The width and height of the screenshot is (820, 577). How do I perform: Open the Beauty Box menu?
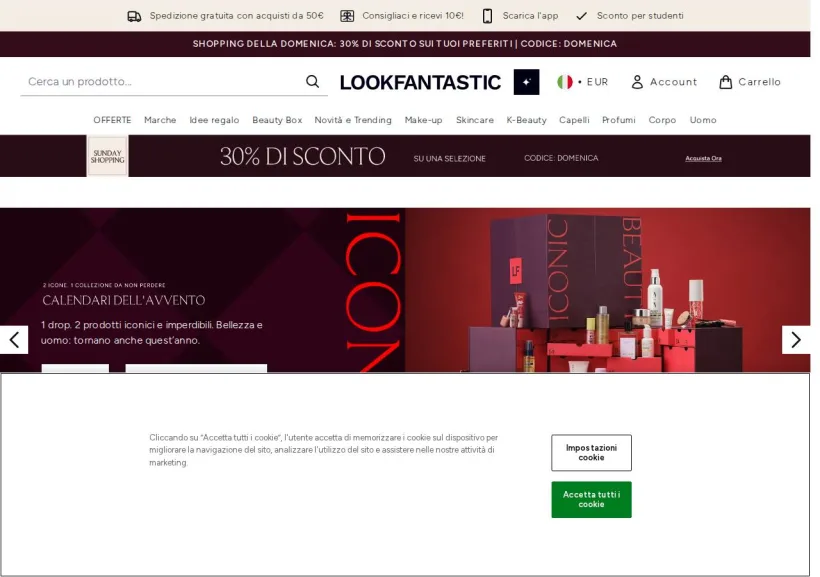(277, 120)
